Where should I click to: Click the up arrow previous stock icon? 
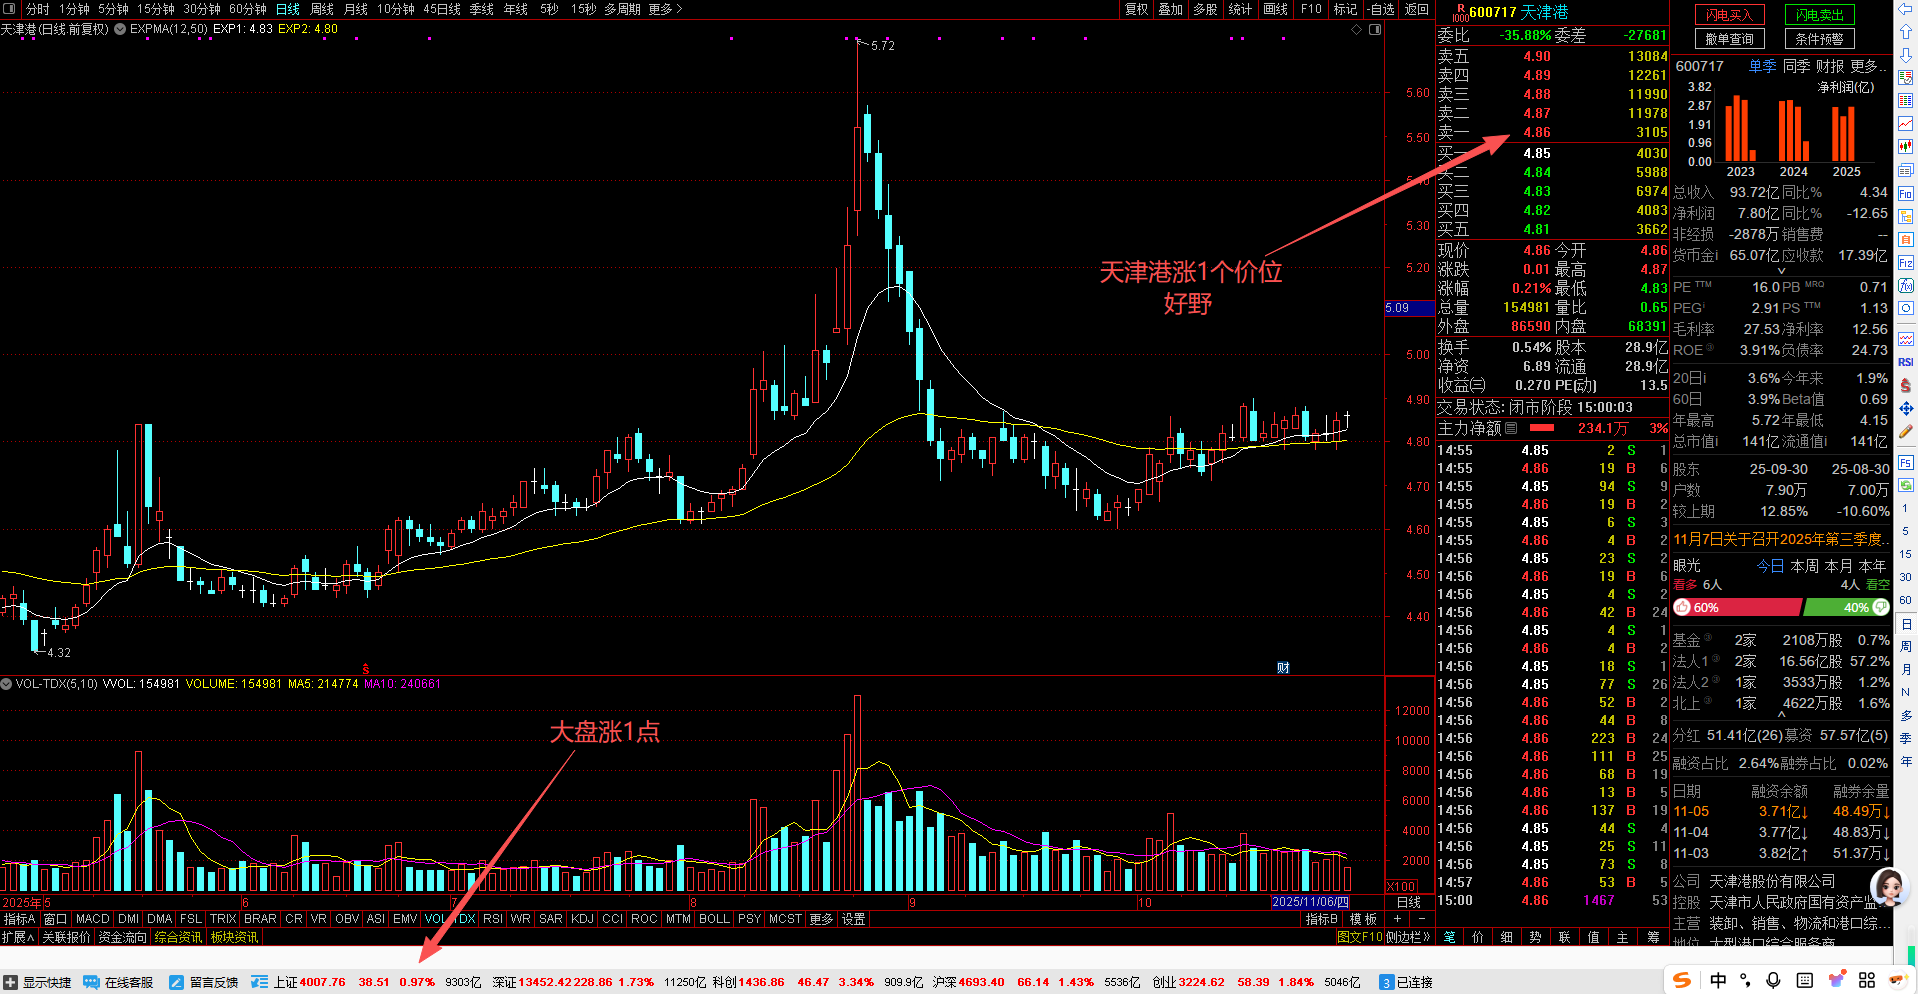[1906, 34]
